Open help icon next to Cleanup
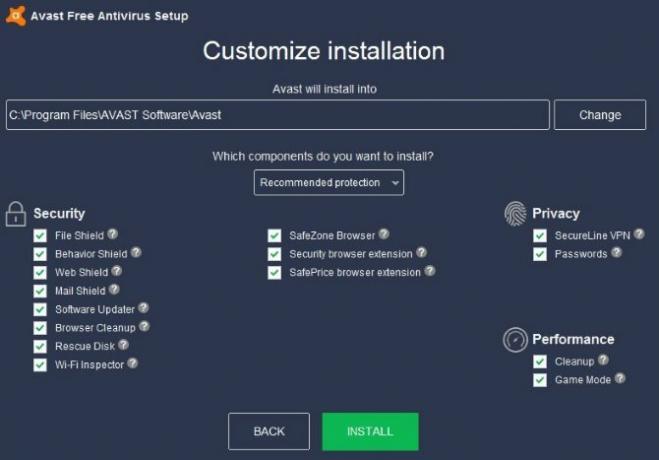The image size is (659, 460). [603, 360]
